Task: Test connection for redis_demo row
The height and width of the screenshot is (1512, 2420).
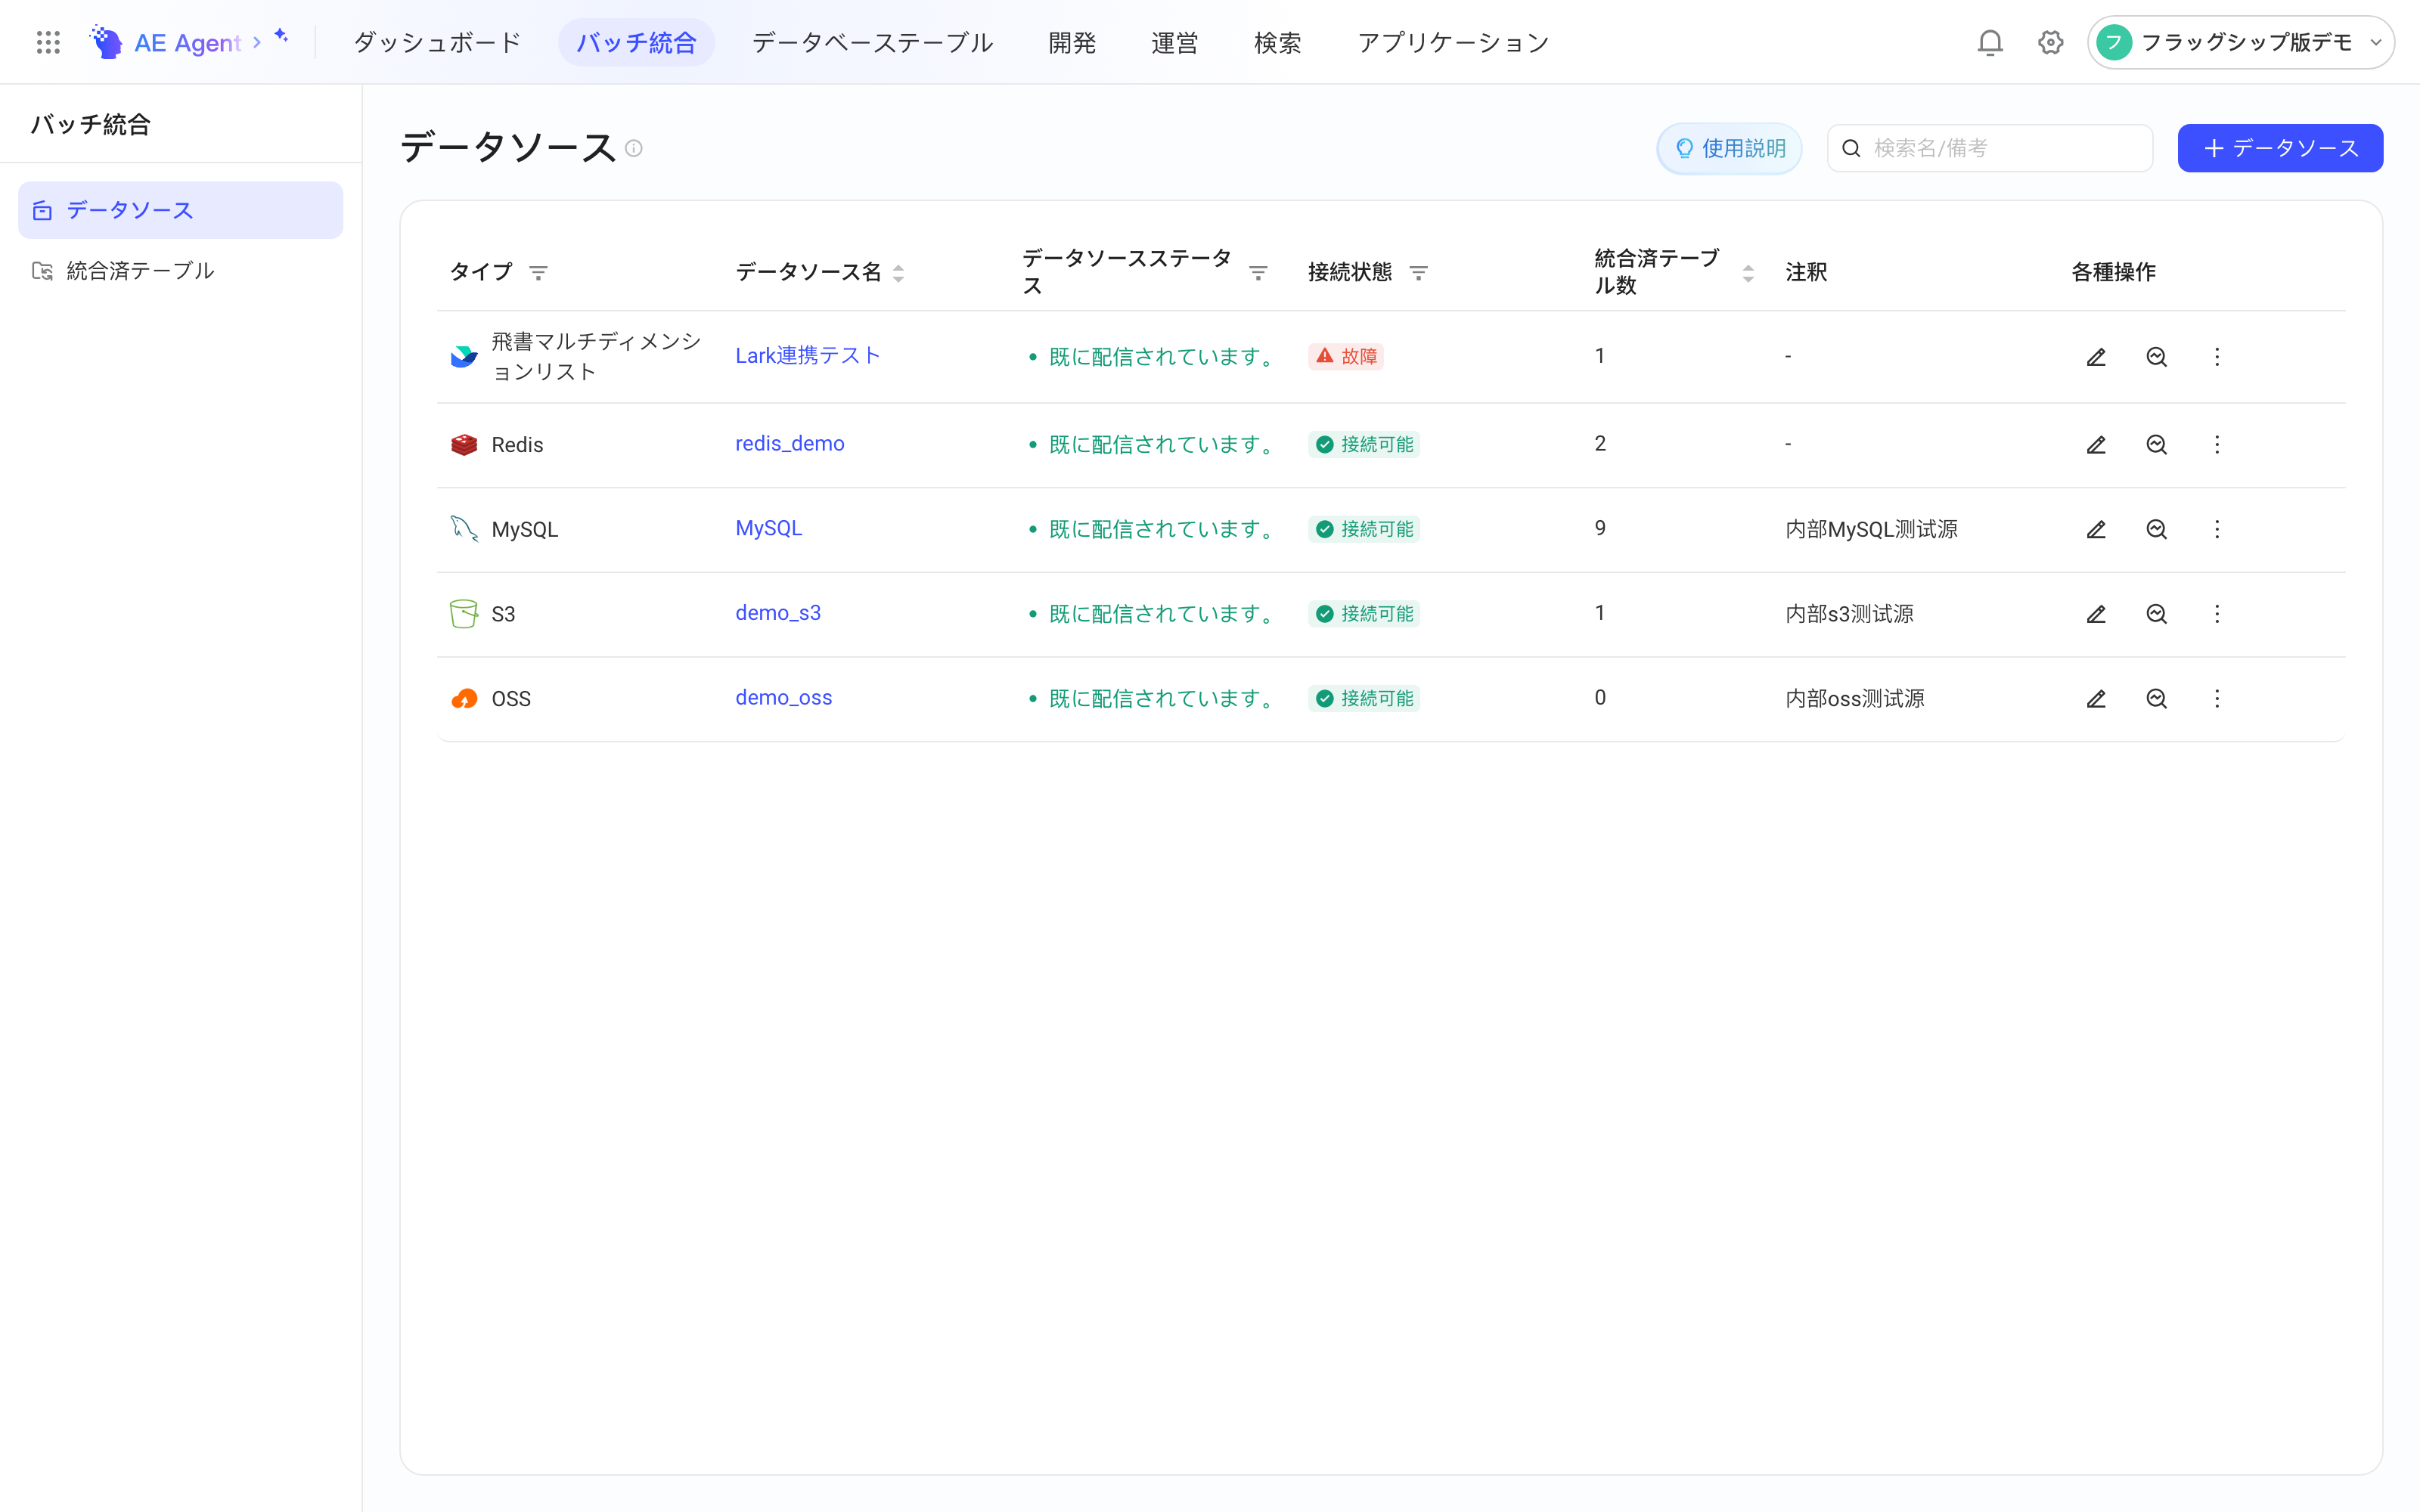Action: [x=2157, y=445]
